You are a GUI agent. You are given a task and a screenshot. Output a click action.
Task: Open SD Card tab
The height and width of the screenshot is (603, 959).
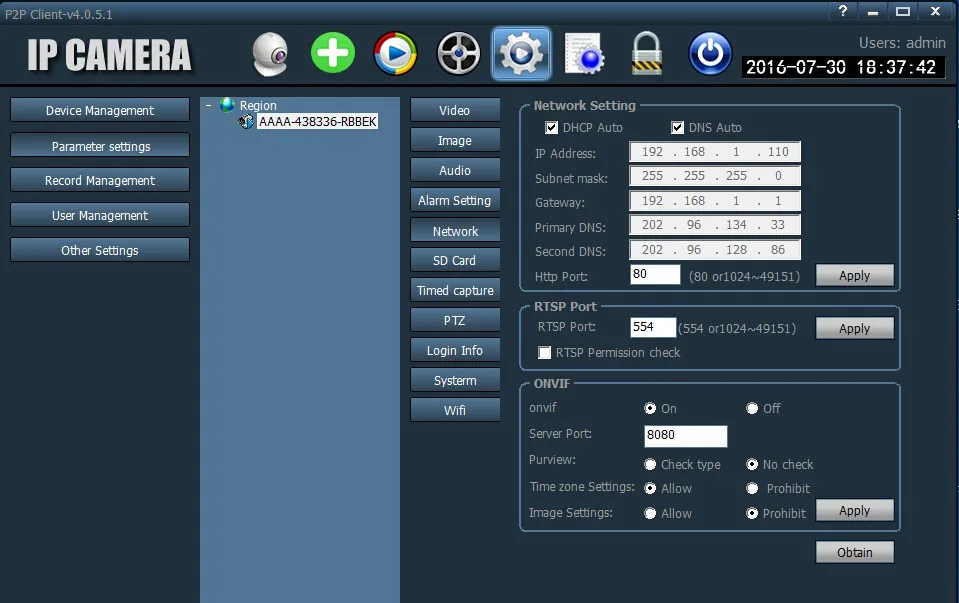[454, 260]
